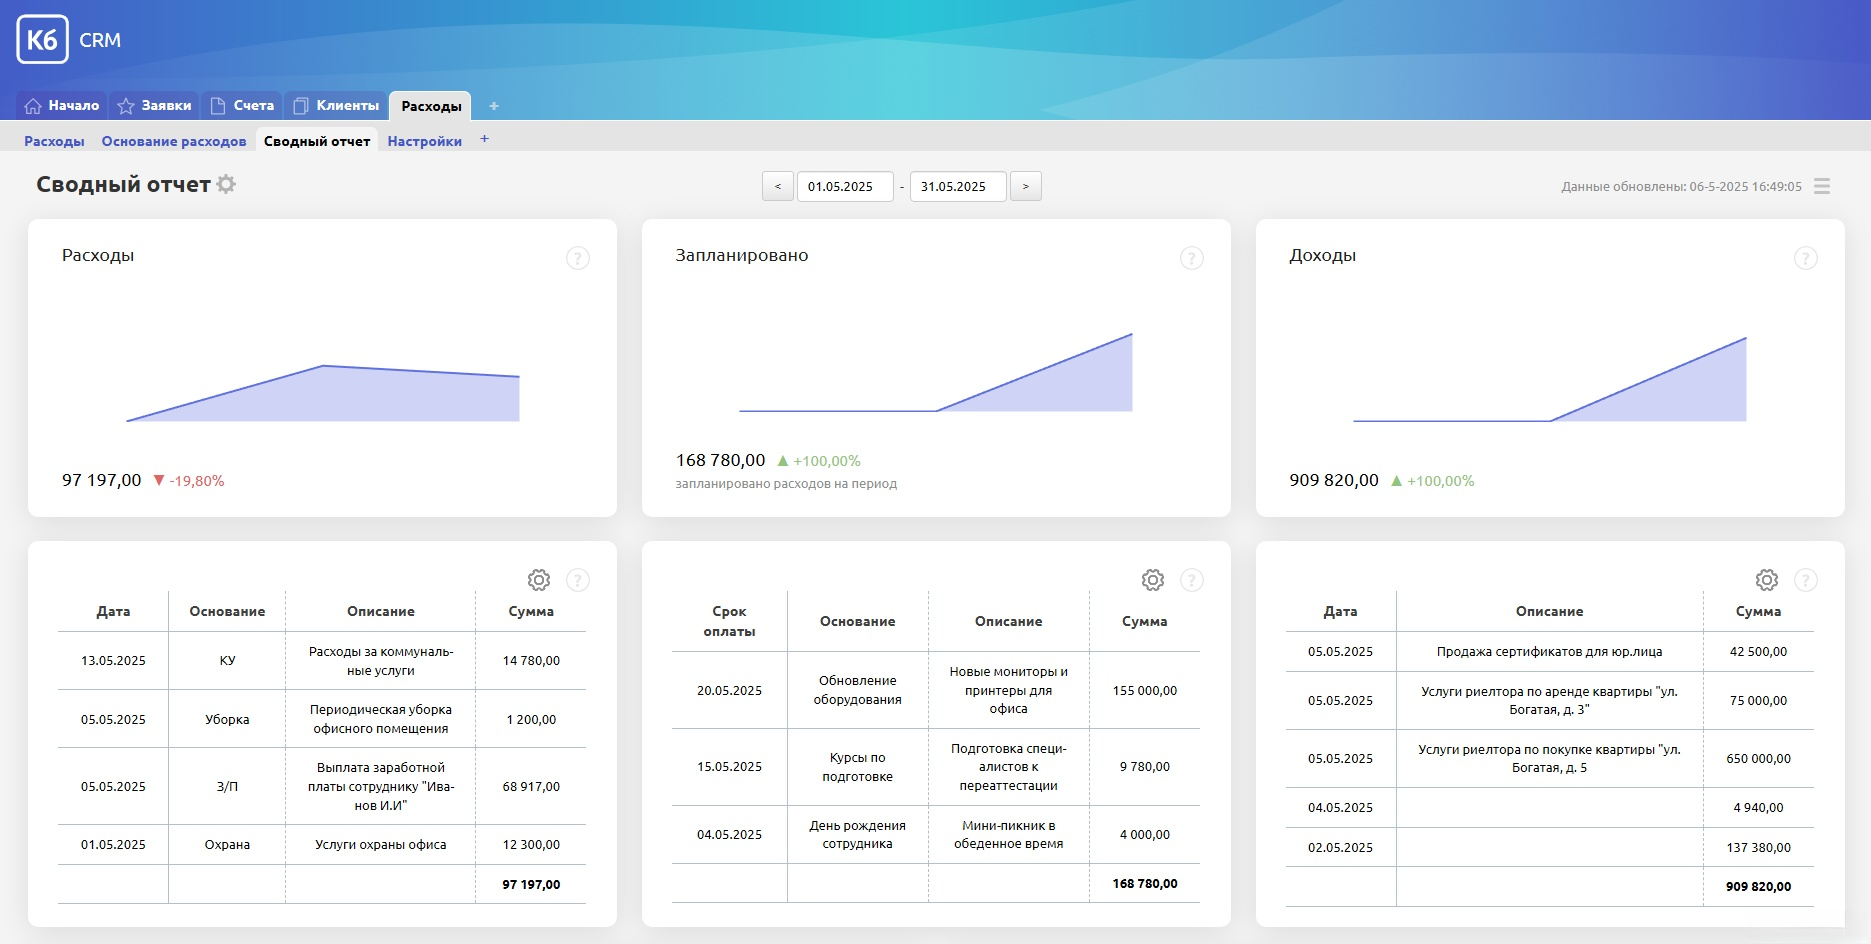Open gear settings for the planned payments table

coord(1153,580)
